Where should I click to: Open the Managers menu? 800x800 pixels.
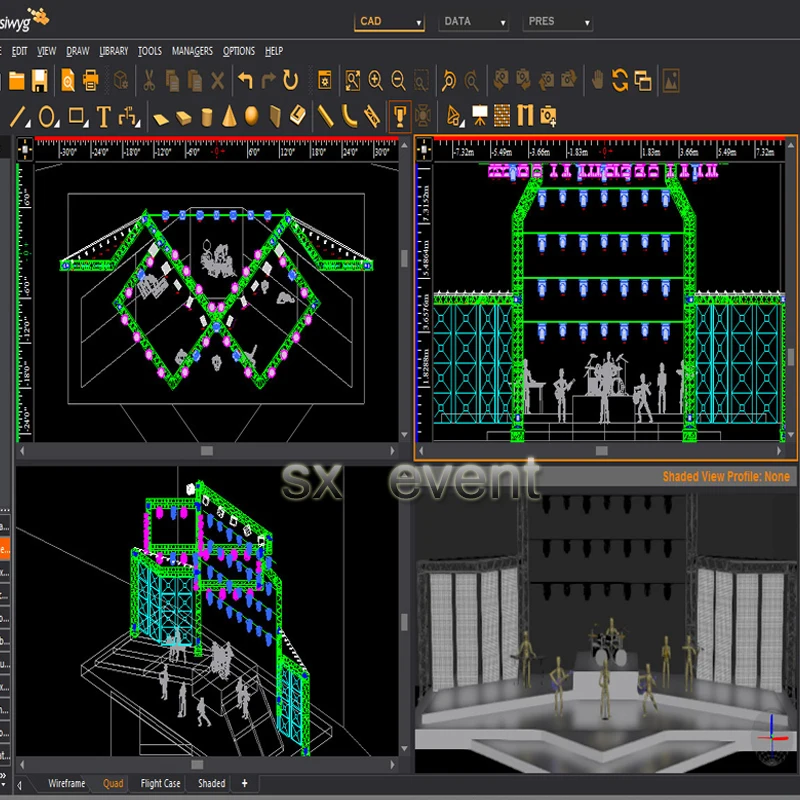[192, 51]
